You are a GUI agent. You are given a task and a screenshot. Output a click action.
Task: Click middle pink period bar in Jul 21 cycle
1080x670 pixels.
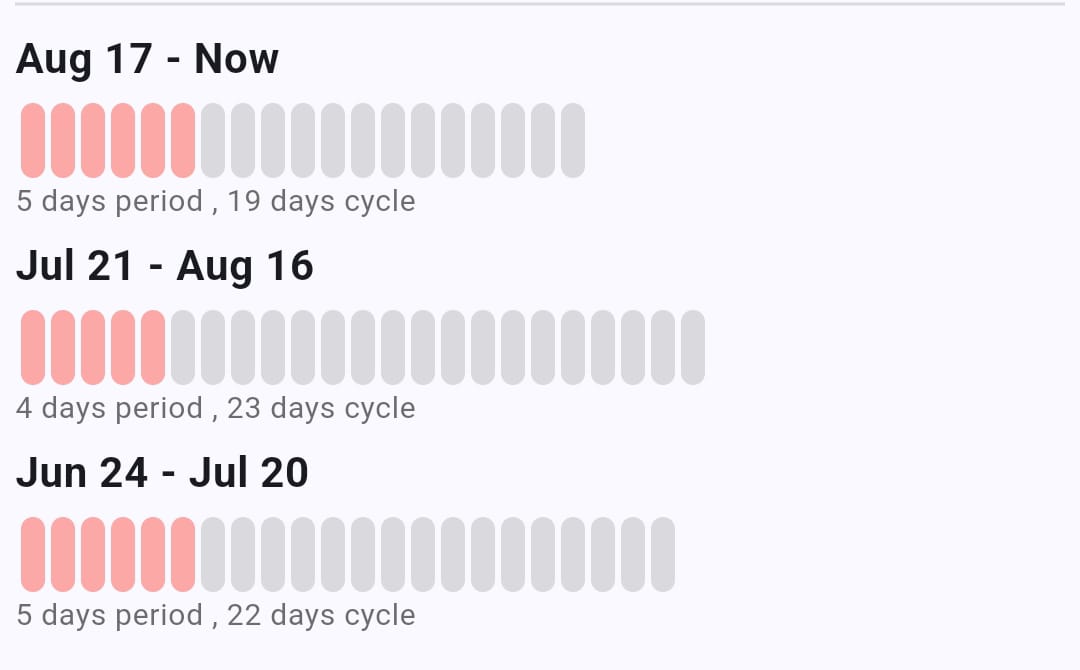point(93,347)
